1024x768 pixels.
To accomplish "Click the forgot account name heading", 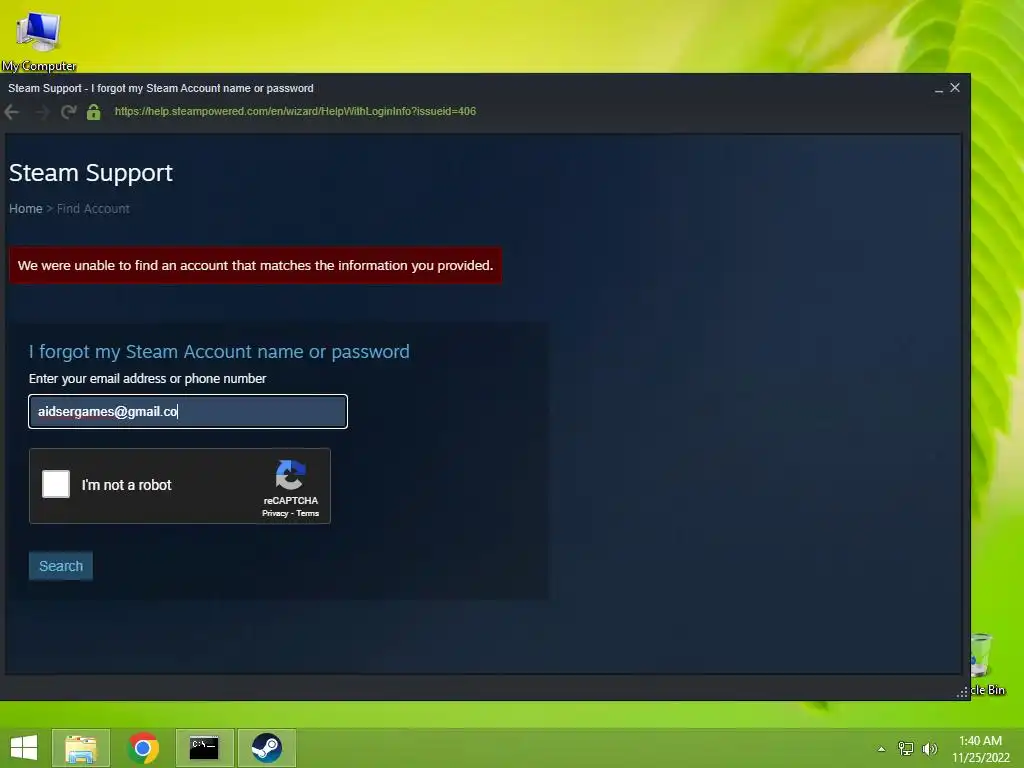I will click(x=219, y=351).
